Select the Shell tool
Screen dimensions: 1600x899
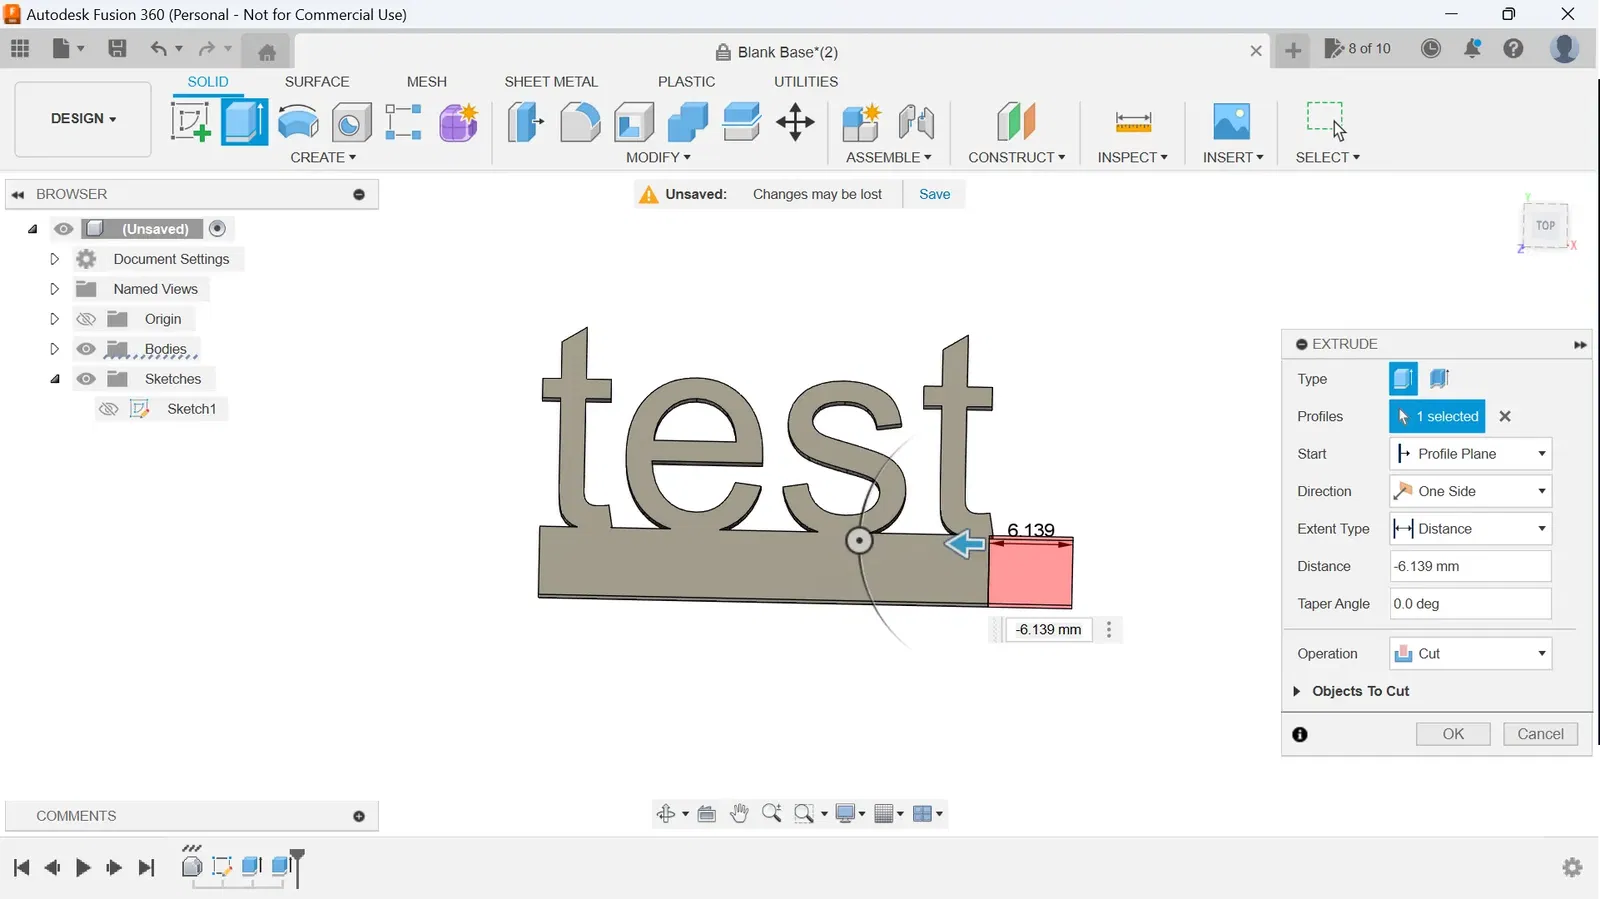click(x=634, y=122)
